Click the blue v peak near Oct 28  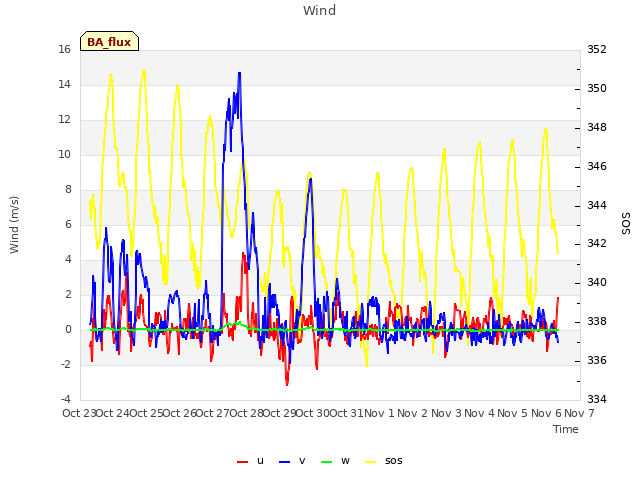(x=240, y=73)
